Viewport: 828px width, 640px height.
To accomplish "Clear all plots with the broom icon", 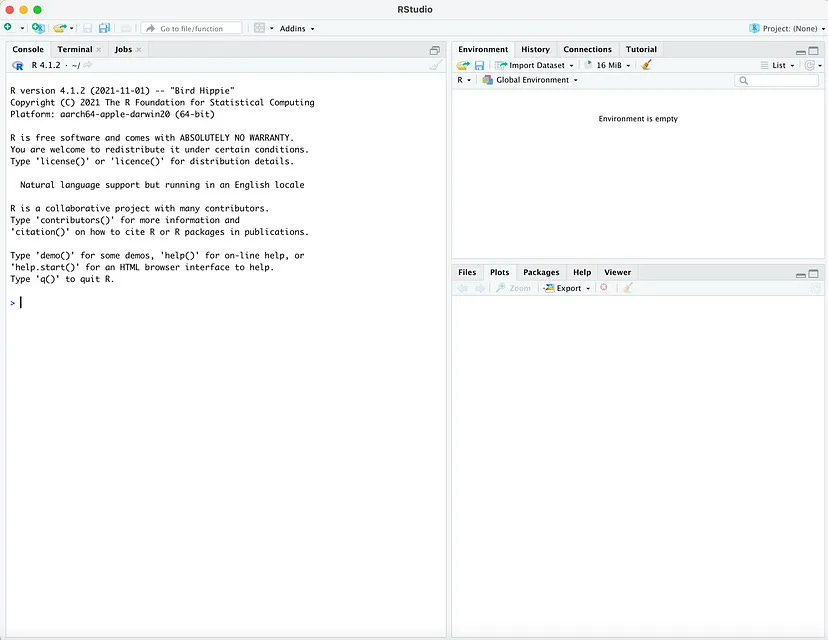I will 627,288.
